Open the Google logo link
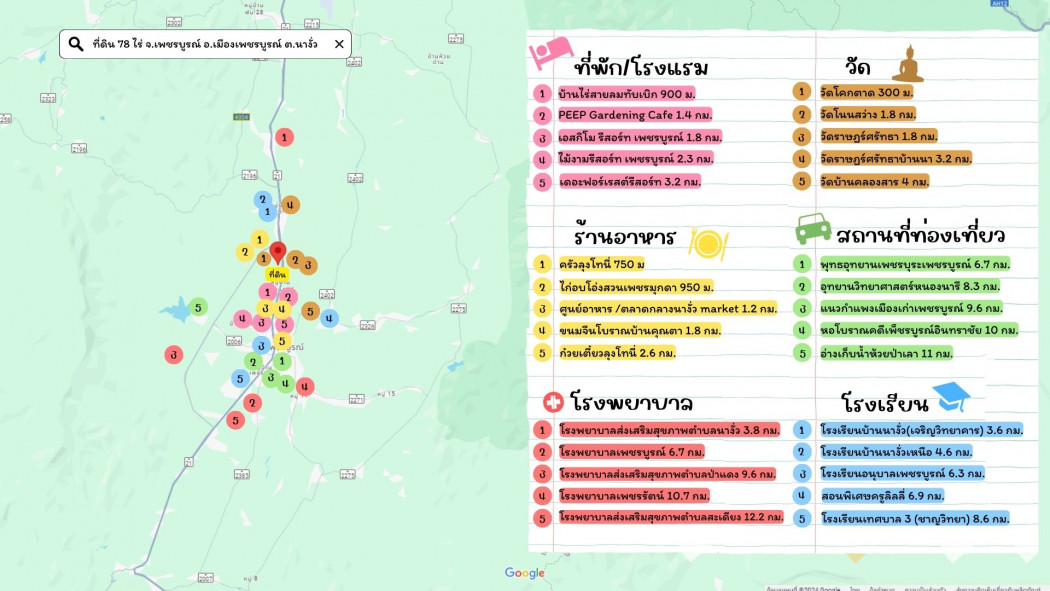 tap(524, 573)
